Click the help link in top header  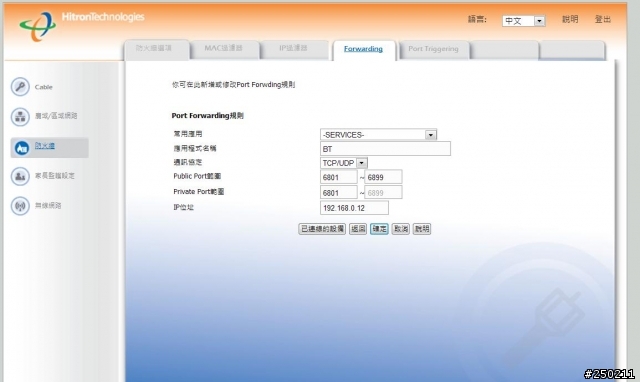[570, 19]
